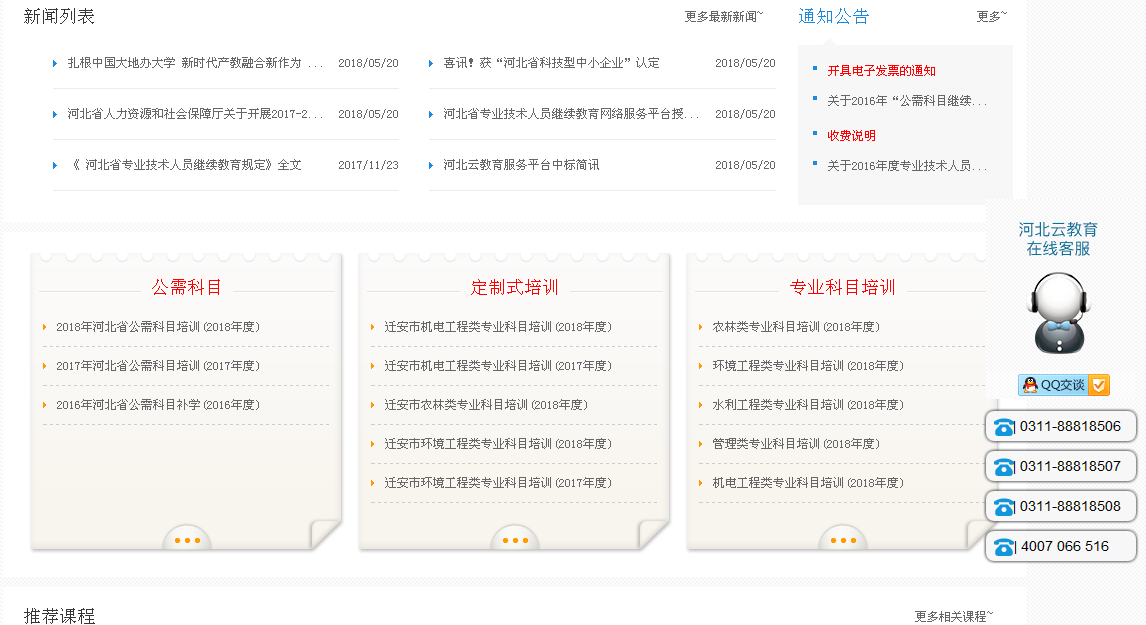
Task: Click three-dot more icon under 专业科目培训 card
Action: (x=843, y=541)
